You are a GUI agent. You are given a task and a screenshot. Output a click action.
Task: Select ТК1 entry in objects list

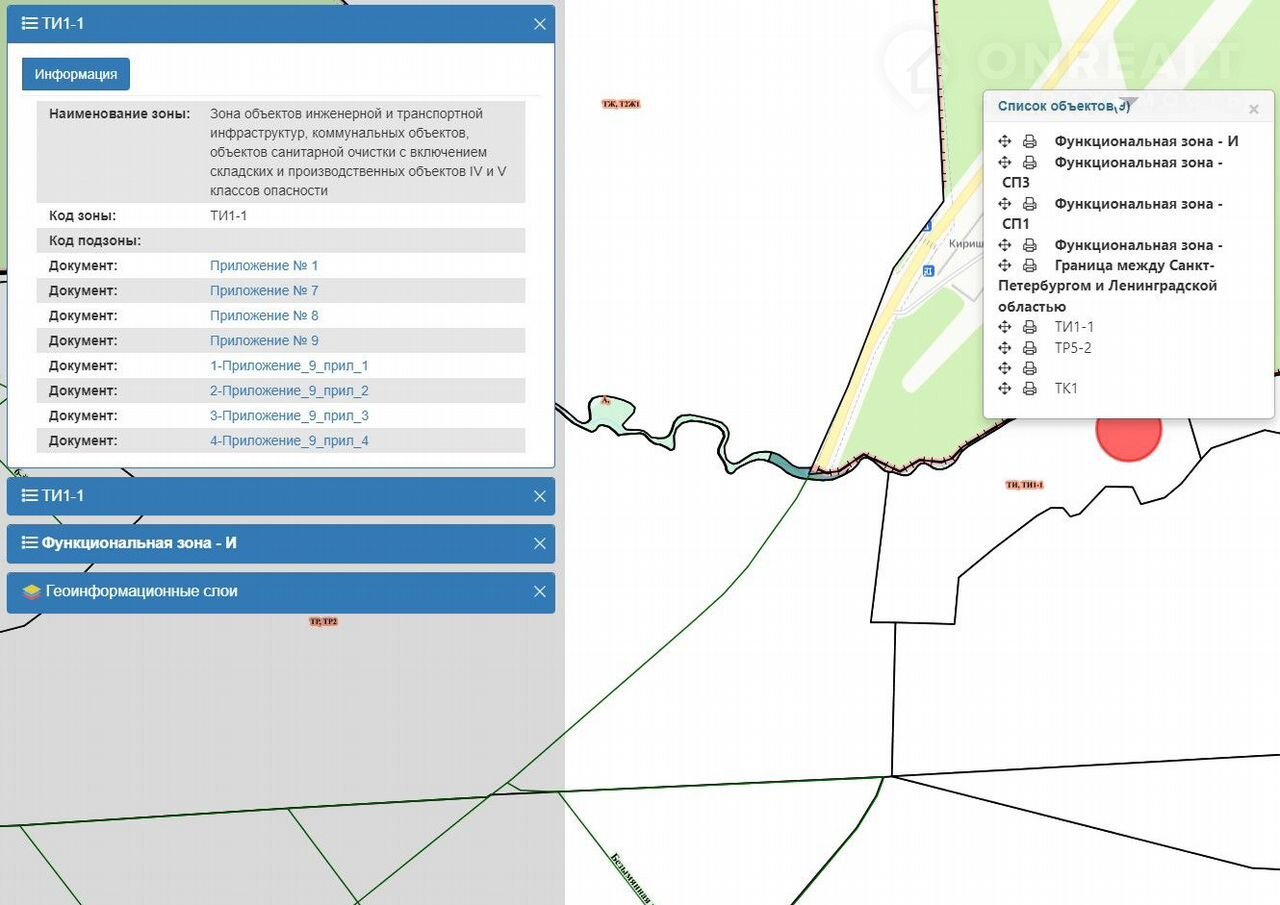pyautogui.click(x=1066, y=389)
